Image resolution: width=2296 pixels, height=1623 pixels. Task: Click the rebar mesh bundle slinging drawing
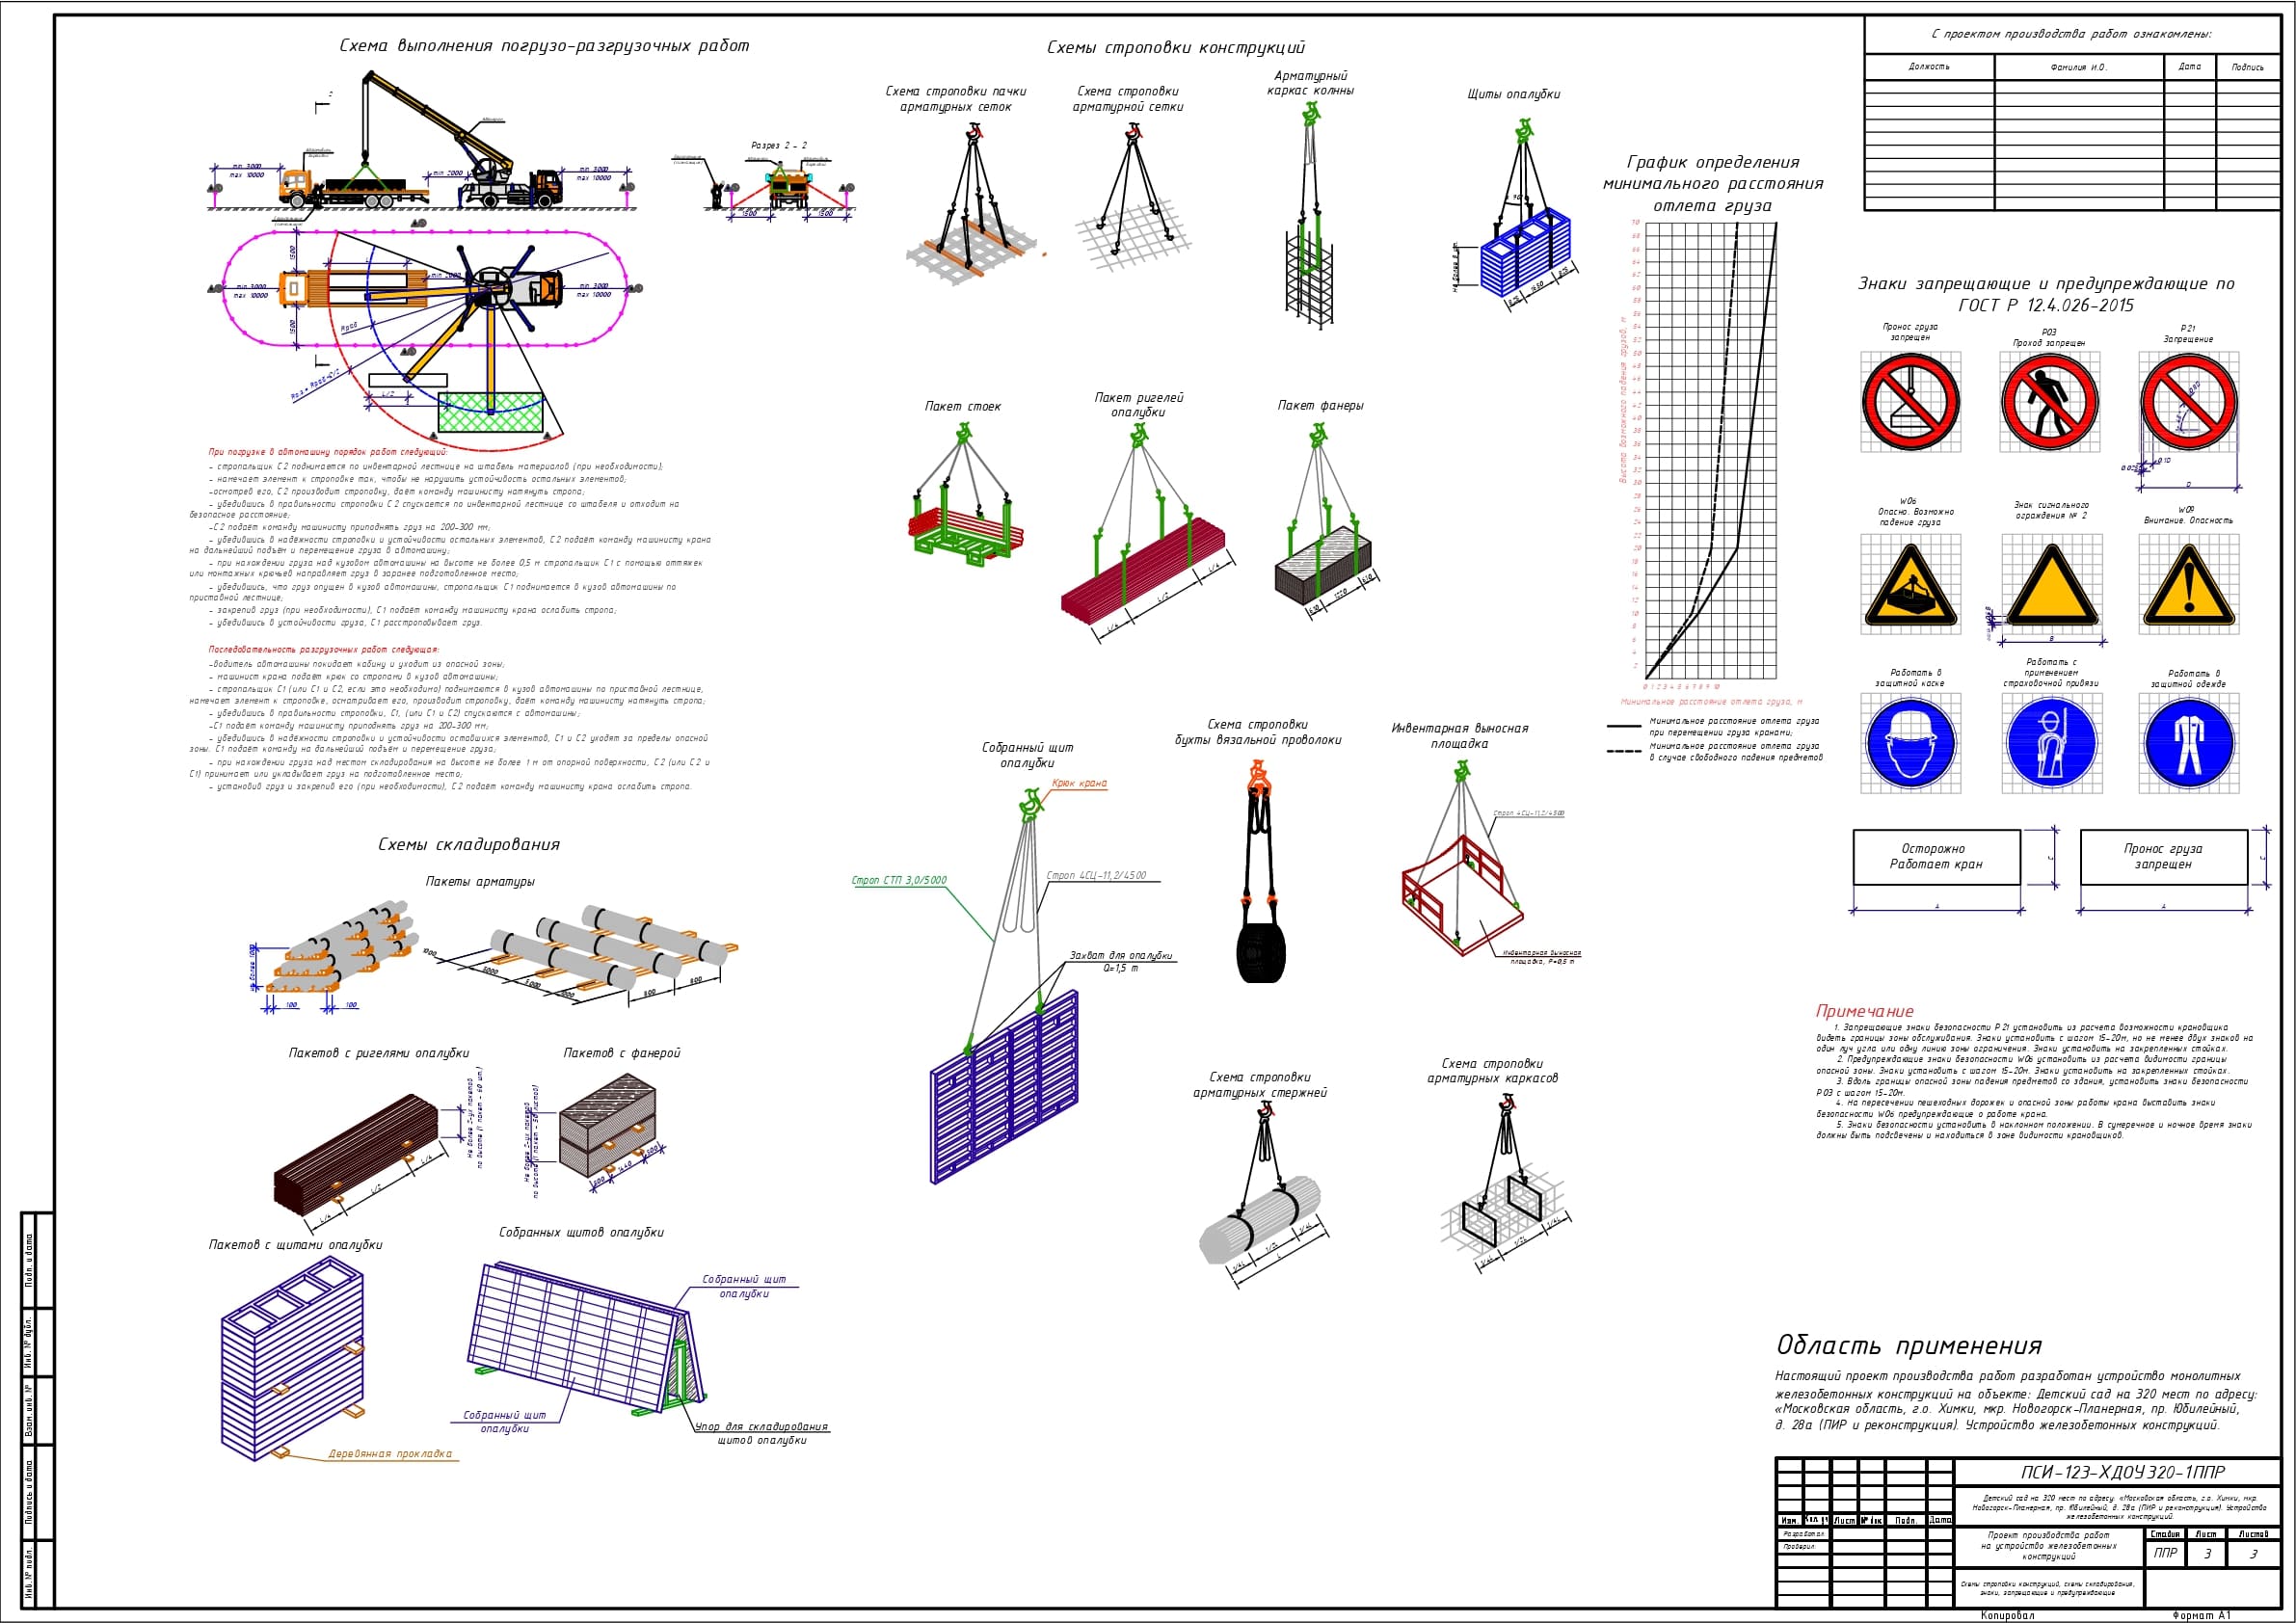[972, 205]
